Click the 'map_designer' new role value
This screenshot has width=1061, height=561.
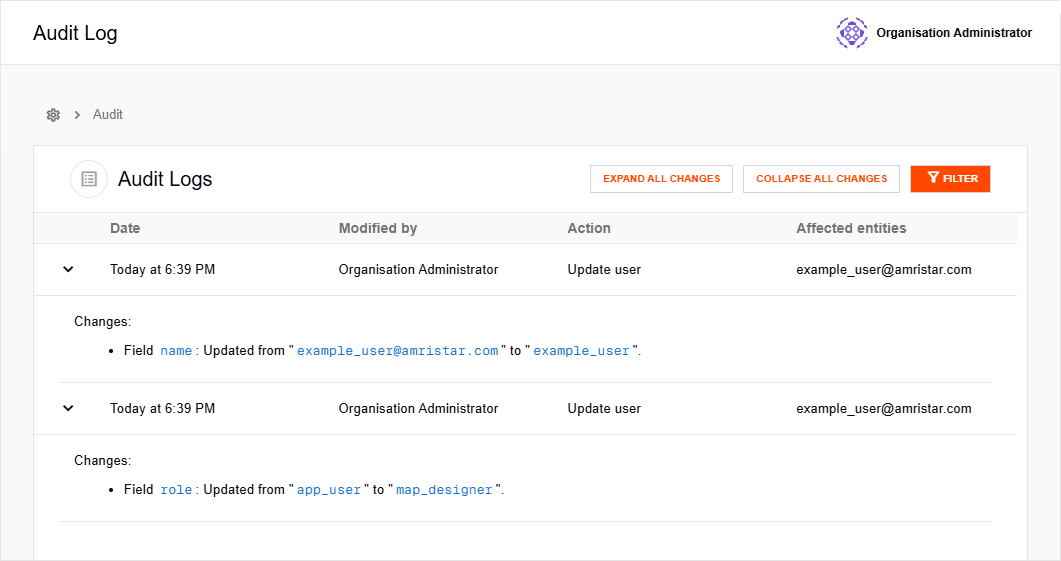tap(444, 489)
